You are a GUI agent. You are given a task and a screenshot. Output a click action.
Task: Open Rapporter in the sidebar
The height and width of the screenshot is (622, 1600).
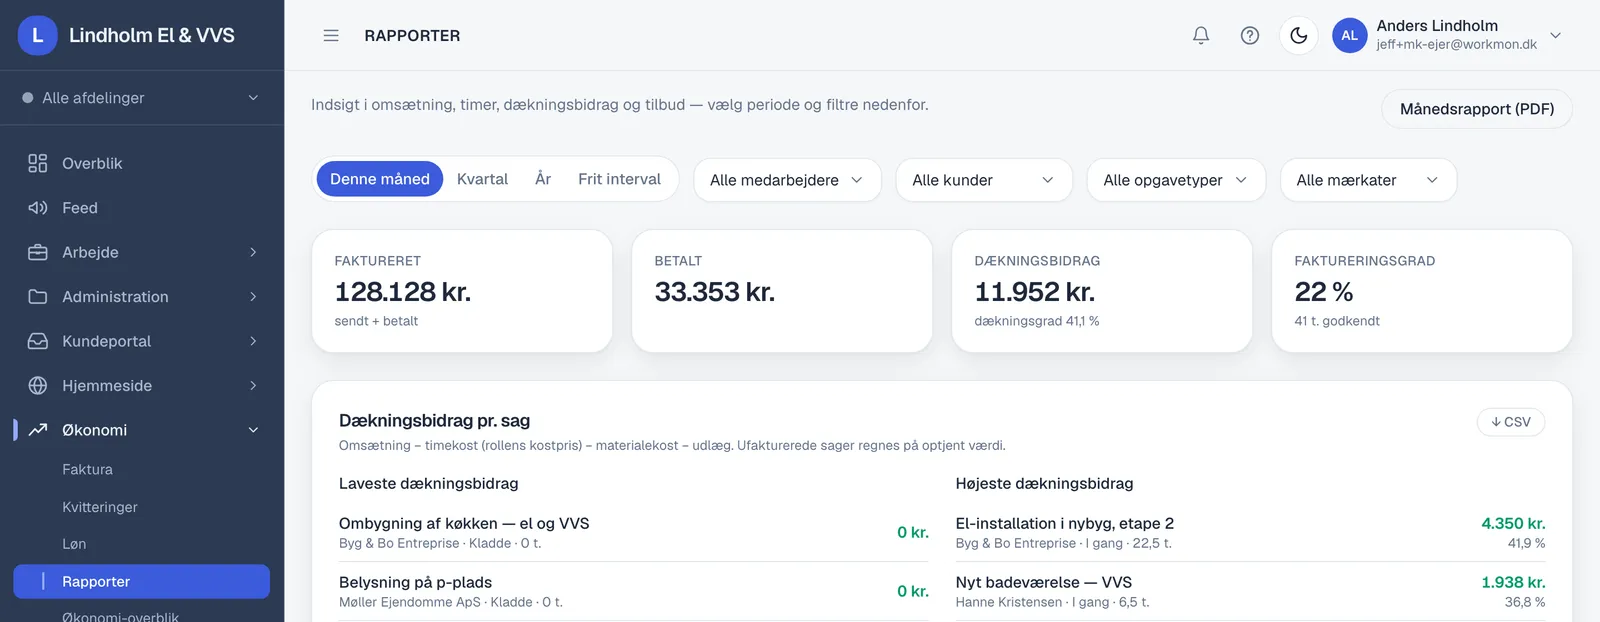pyautogui.click(x=141, y=582)
